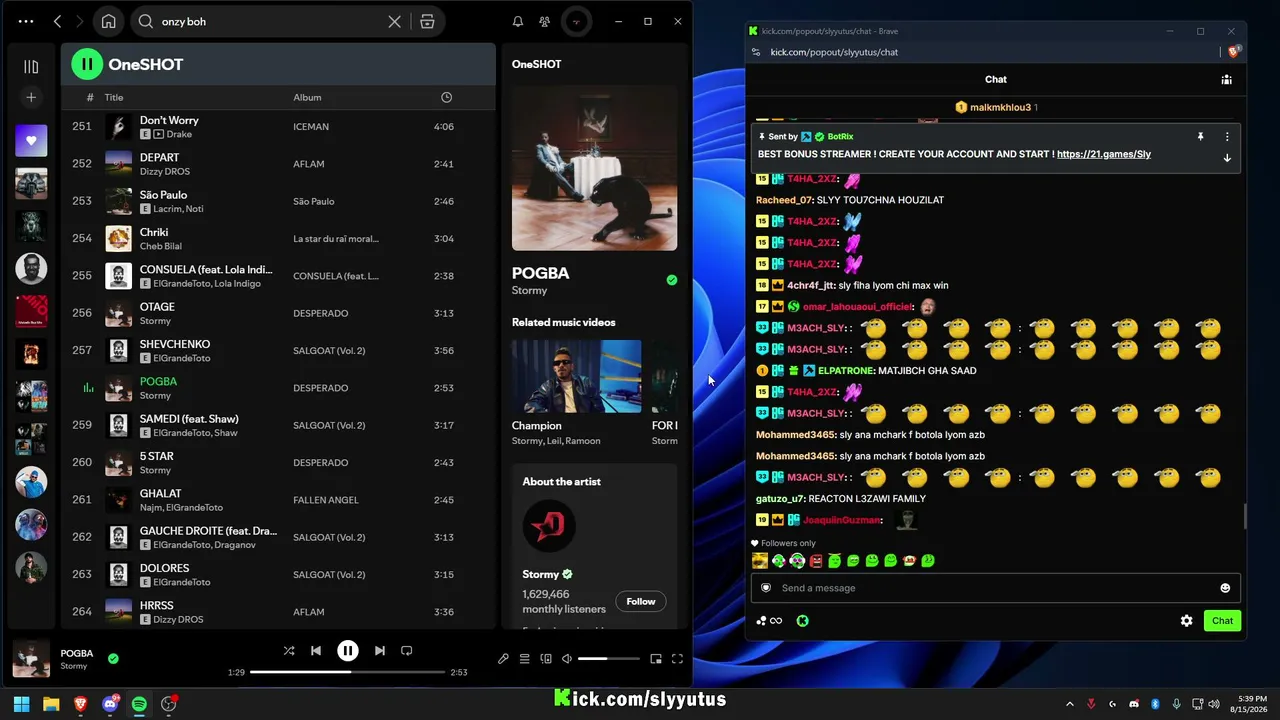The image size is (1280, 720).
Task: Open the Kick chat users icon
Action: [x=1226, y=80]
